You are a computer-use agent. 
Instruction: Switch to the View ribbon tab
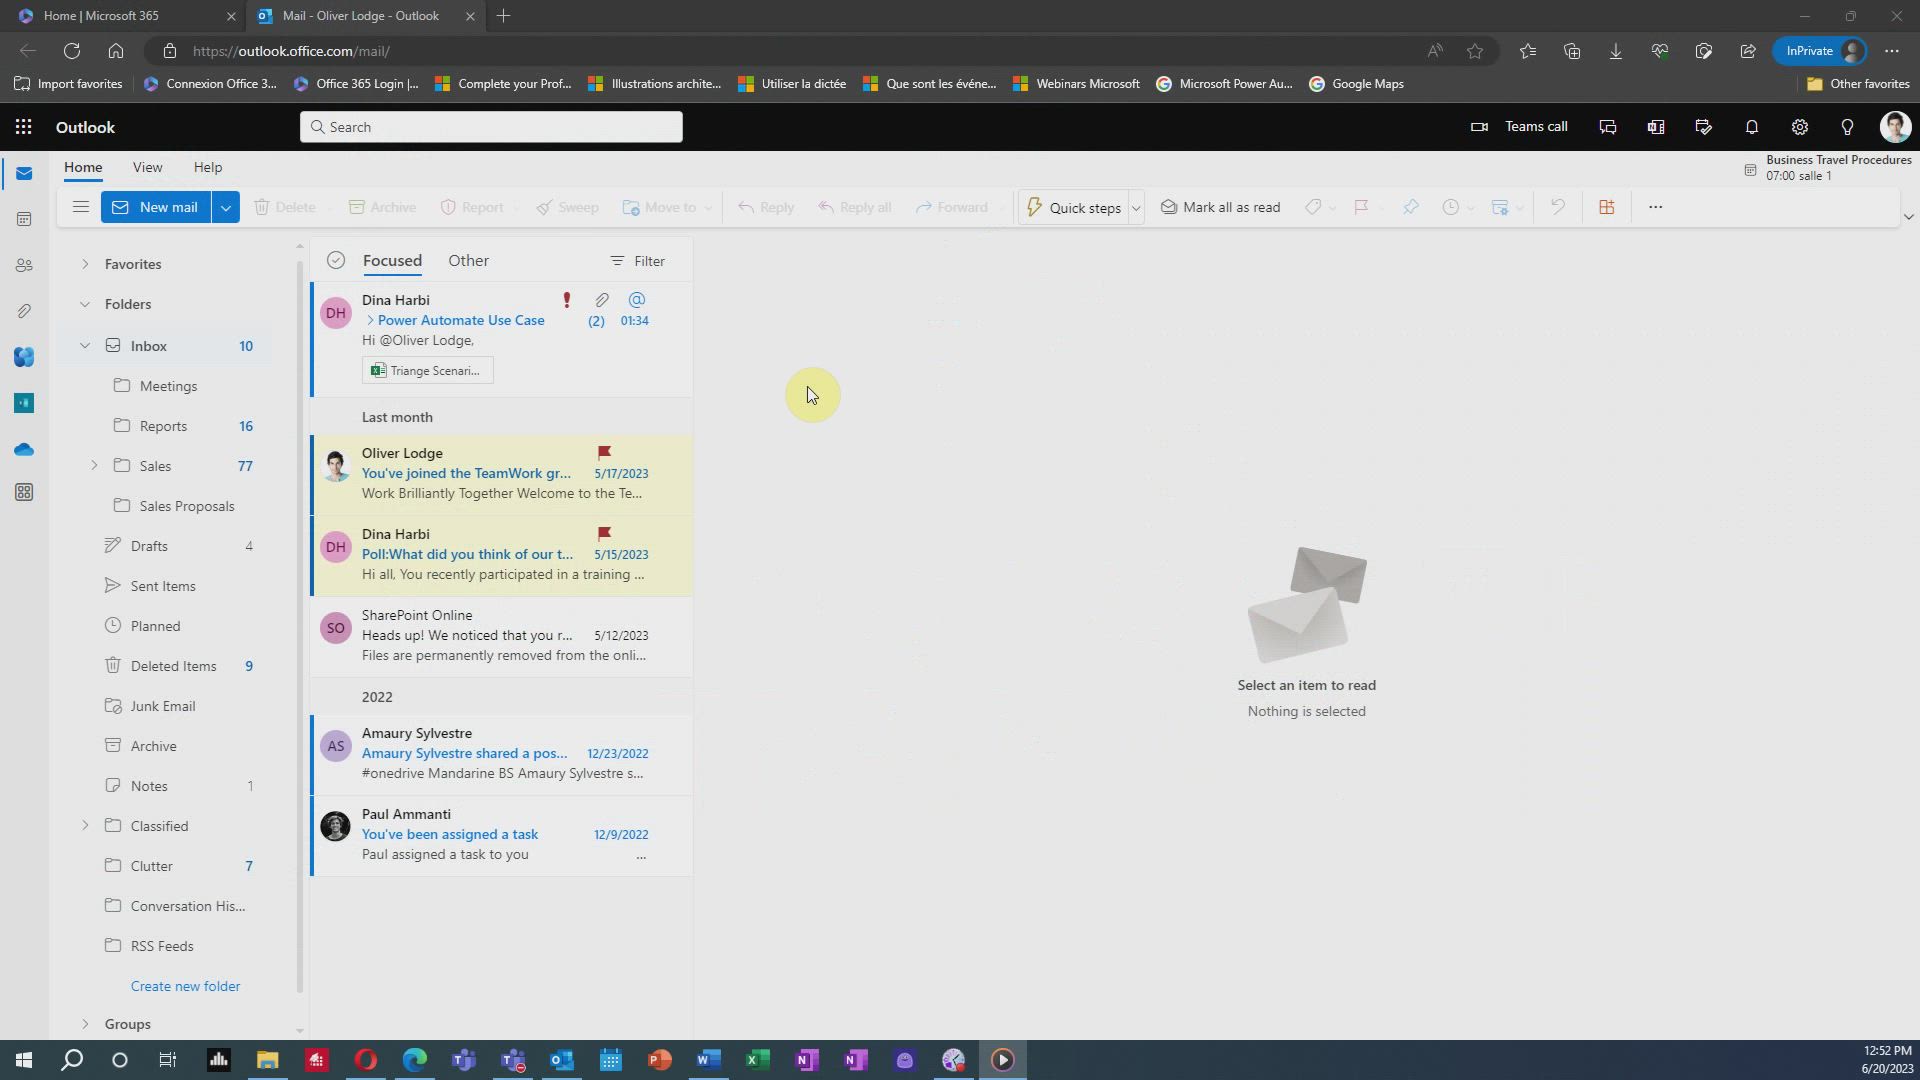tap(147, 167)
